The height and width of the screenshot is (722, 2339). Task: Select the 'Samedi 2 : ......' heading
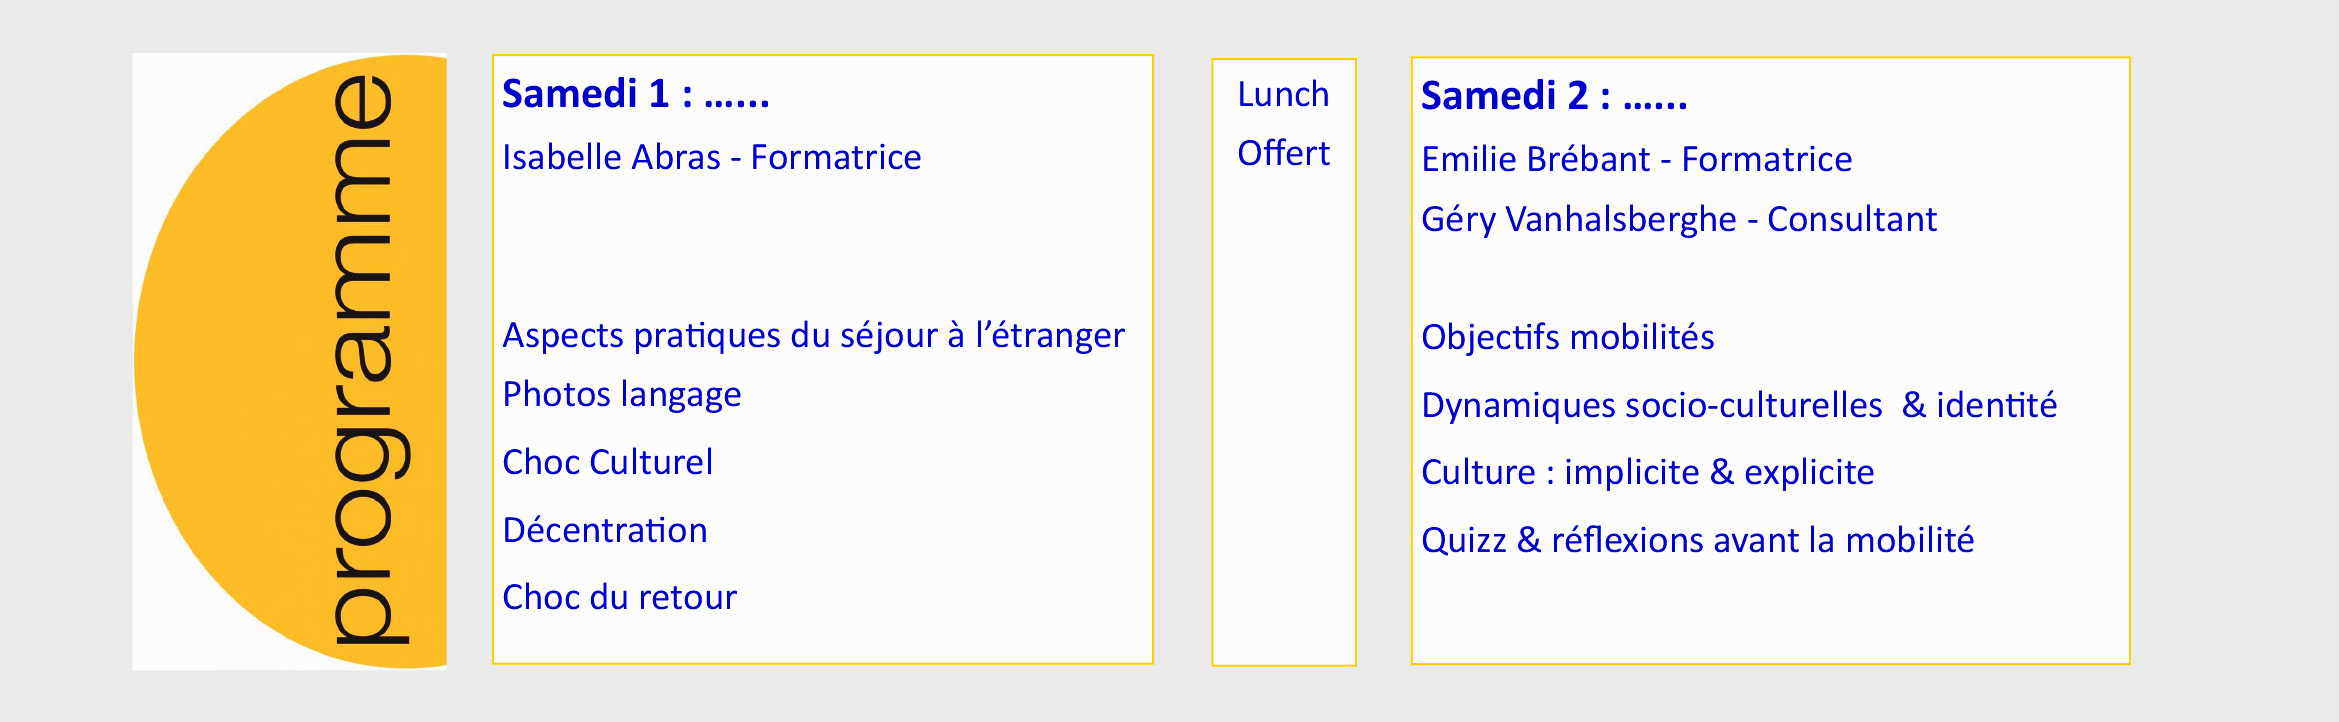pyautogui.click(x=1555, y=96)
